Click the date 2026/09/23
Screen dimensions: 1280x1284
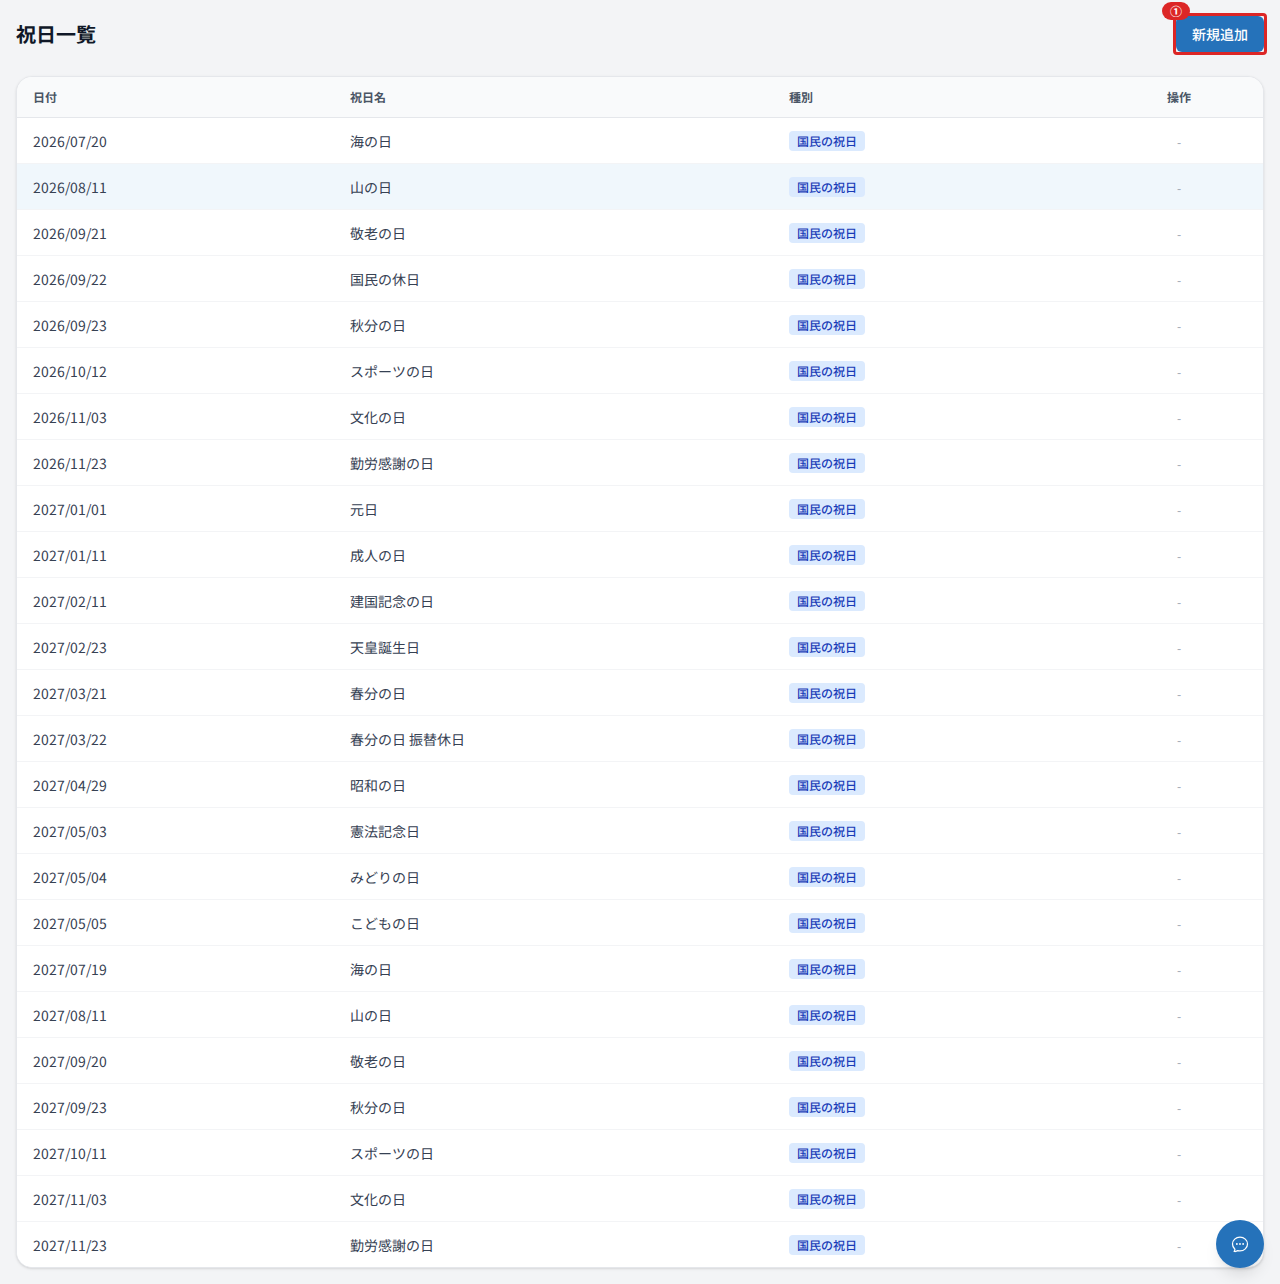(x=70, y=326)
